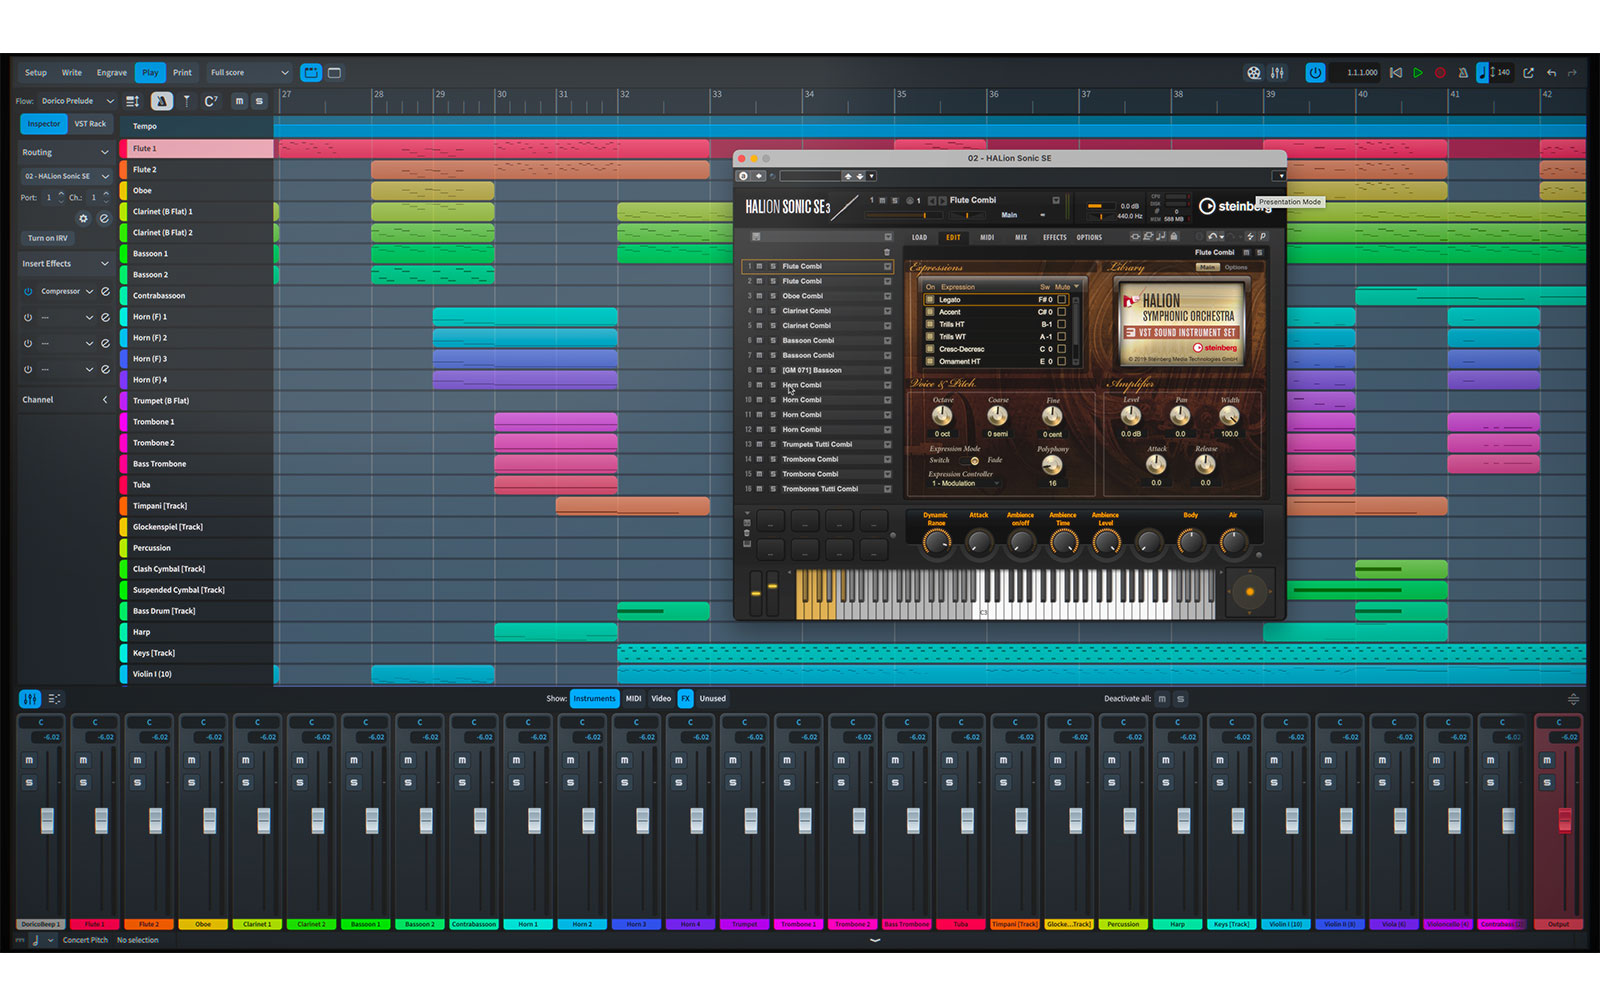Select the Flute 1 track header

click(x=197, y=149)
